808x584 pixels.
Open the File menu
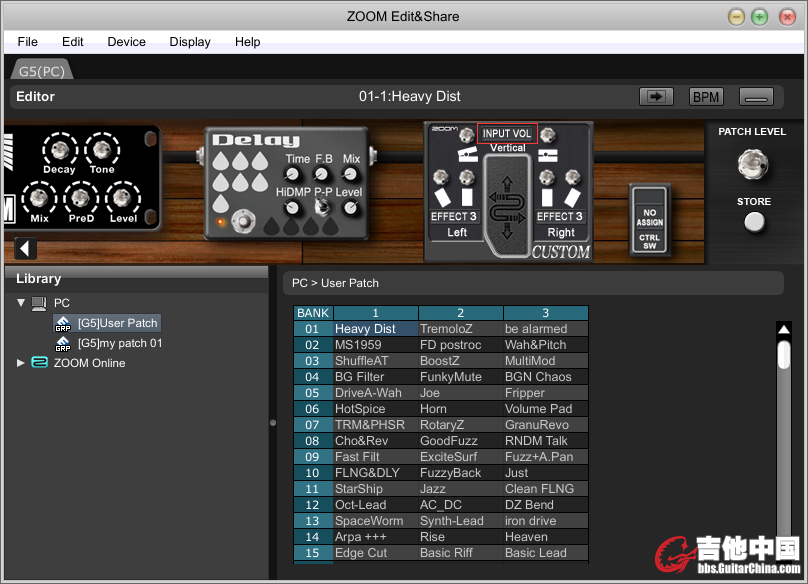27,42
